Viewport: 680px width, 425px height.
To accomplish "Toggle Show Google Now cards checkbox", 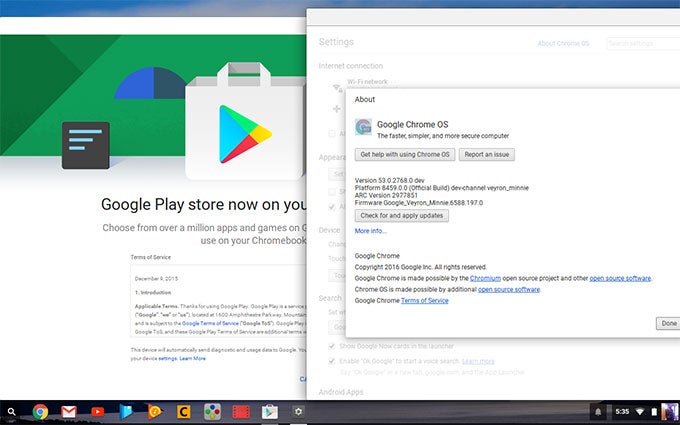I will [333, 346].
